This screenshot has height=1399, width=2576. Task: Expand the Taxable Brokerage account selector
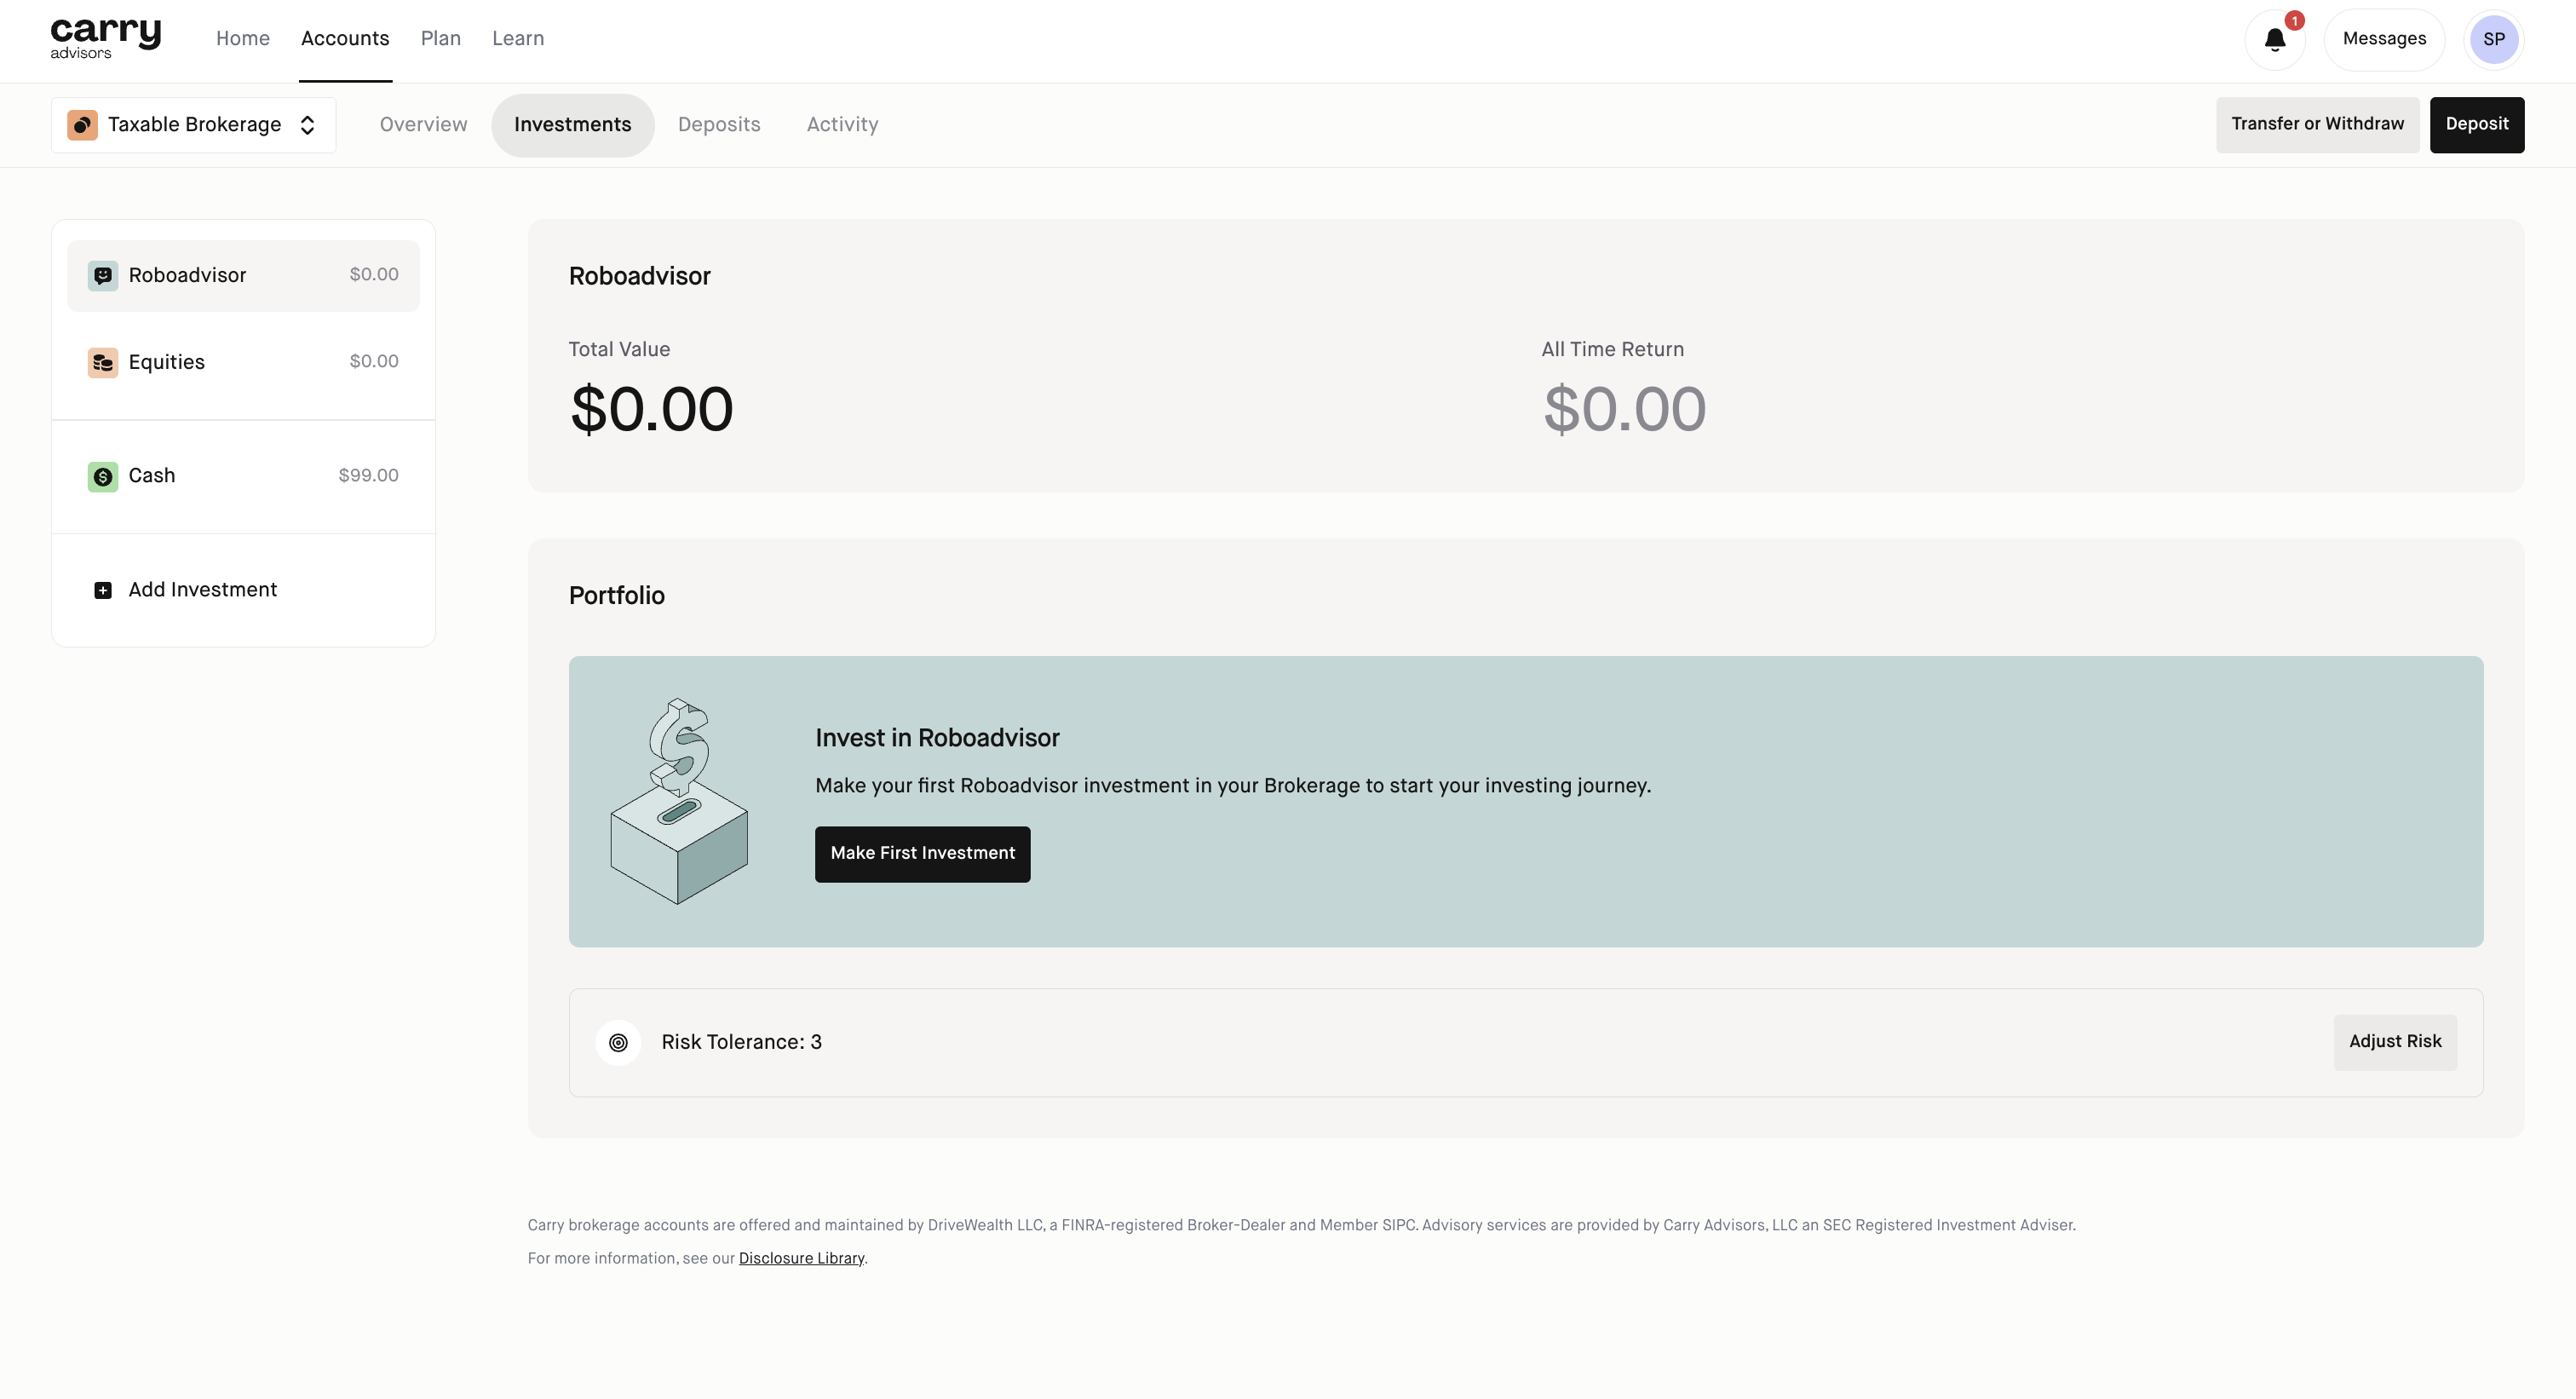pos(193,125)
